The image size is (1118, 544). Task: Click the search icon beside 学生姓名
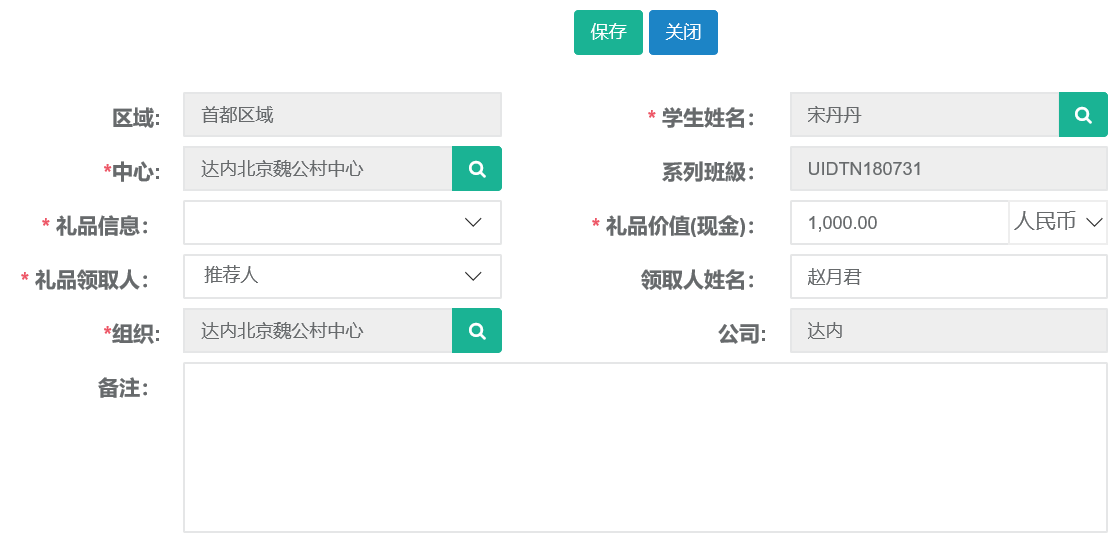1083,115
